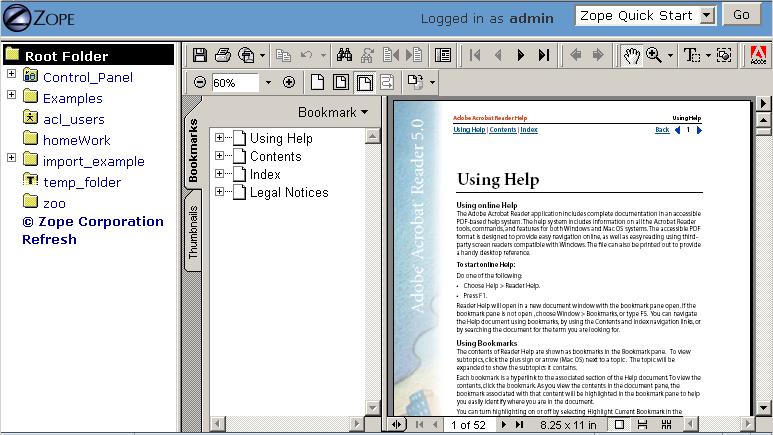Open the Text Select tool dropdown arrow

708,55
